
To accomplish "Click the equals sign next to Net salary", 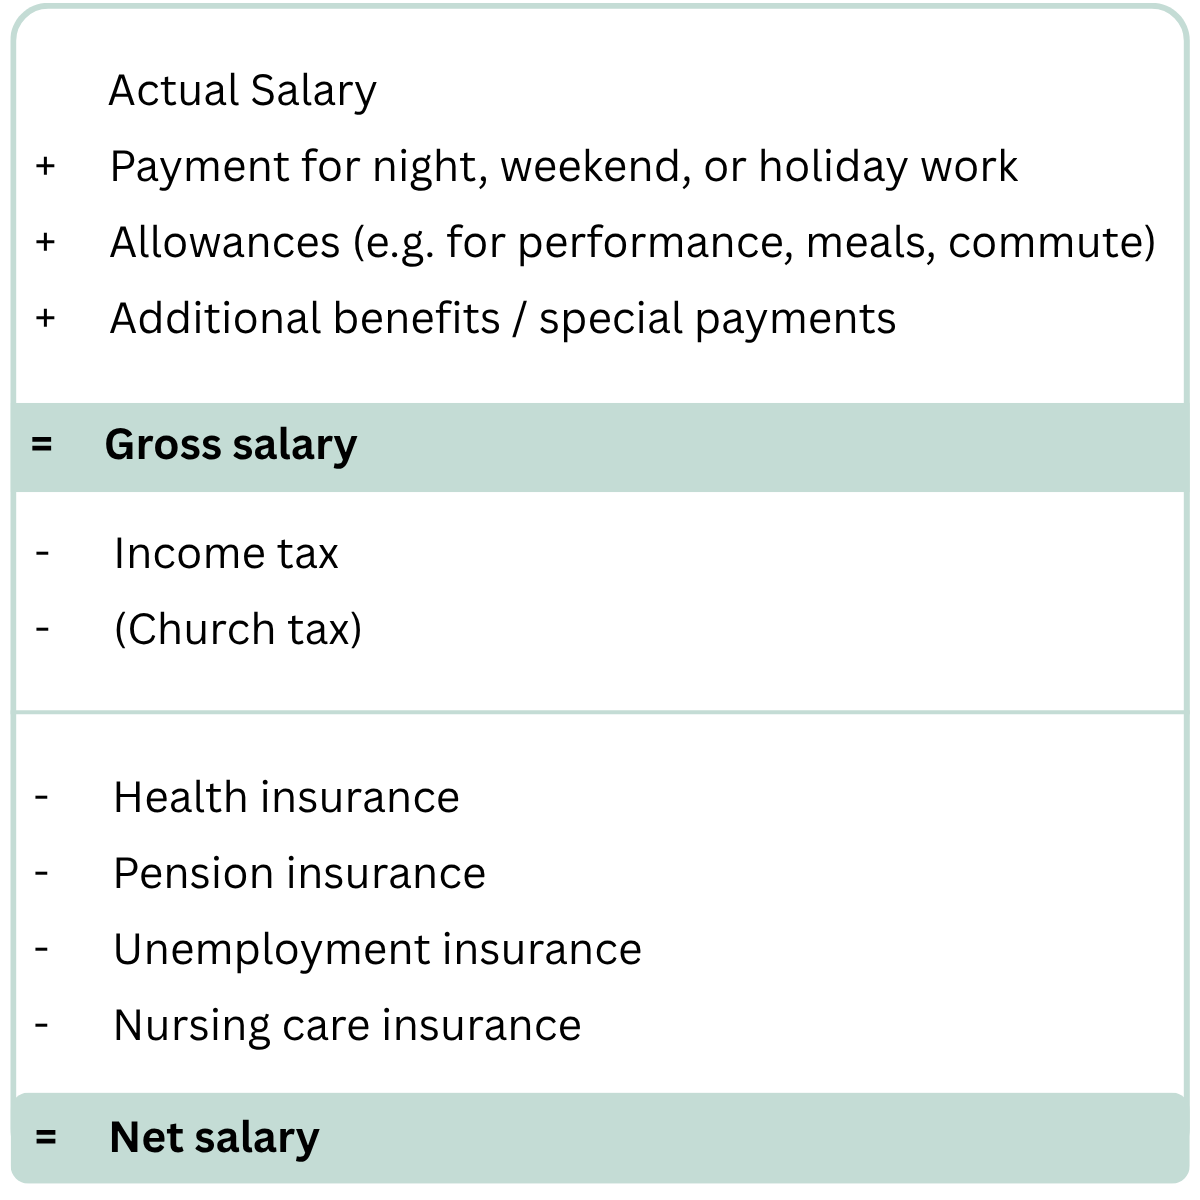I will click(45, 1138).
